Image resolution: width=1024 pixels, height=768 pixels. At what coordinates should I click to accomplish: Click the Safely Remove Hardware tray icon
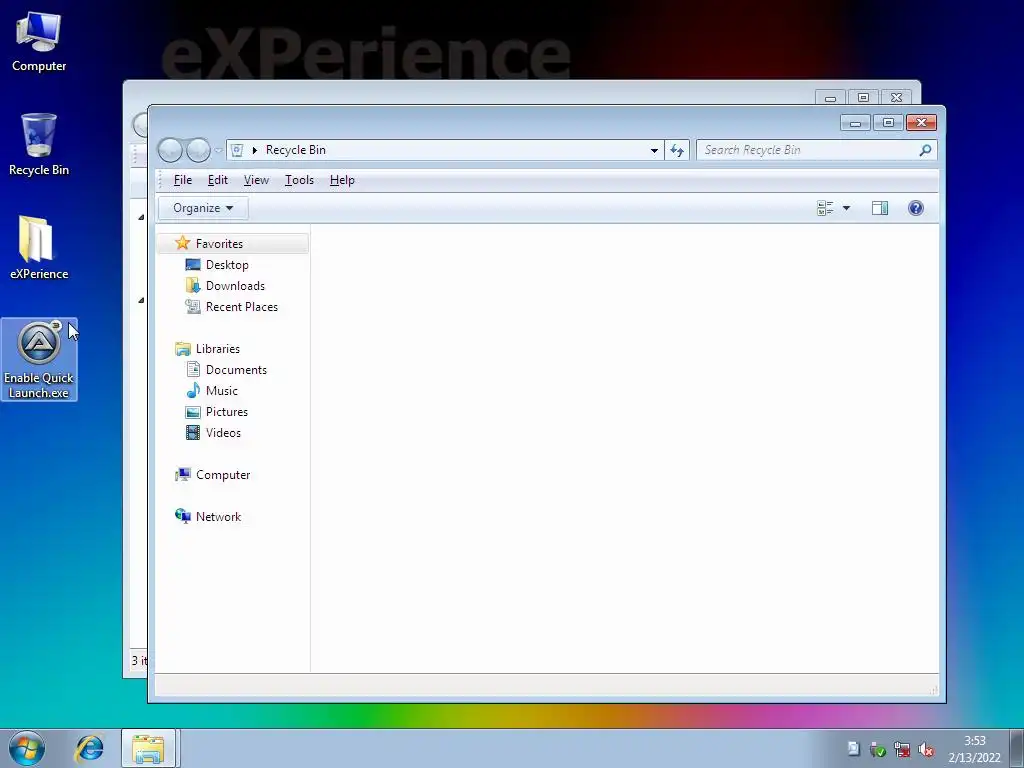tap(877, 749)
